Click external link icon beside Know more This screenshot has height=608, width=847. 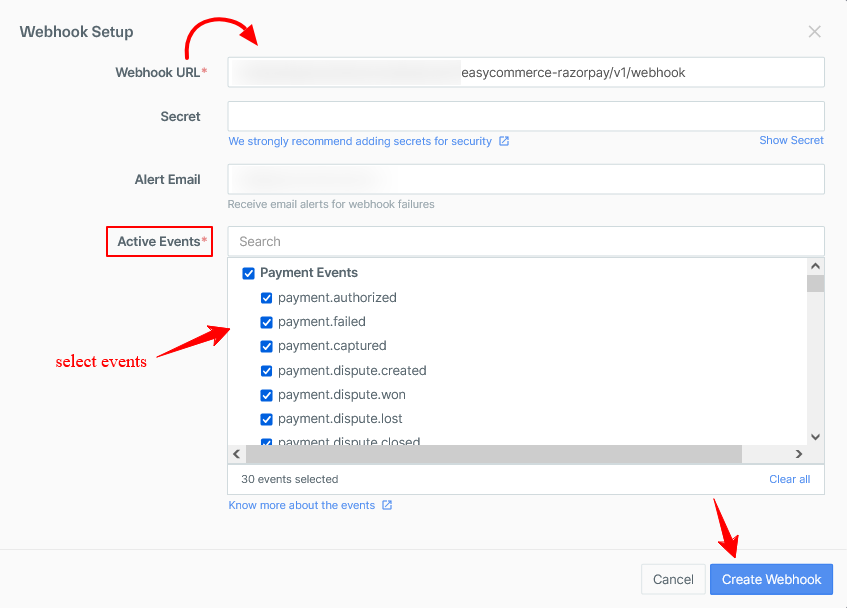click(387, 505)
